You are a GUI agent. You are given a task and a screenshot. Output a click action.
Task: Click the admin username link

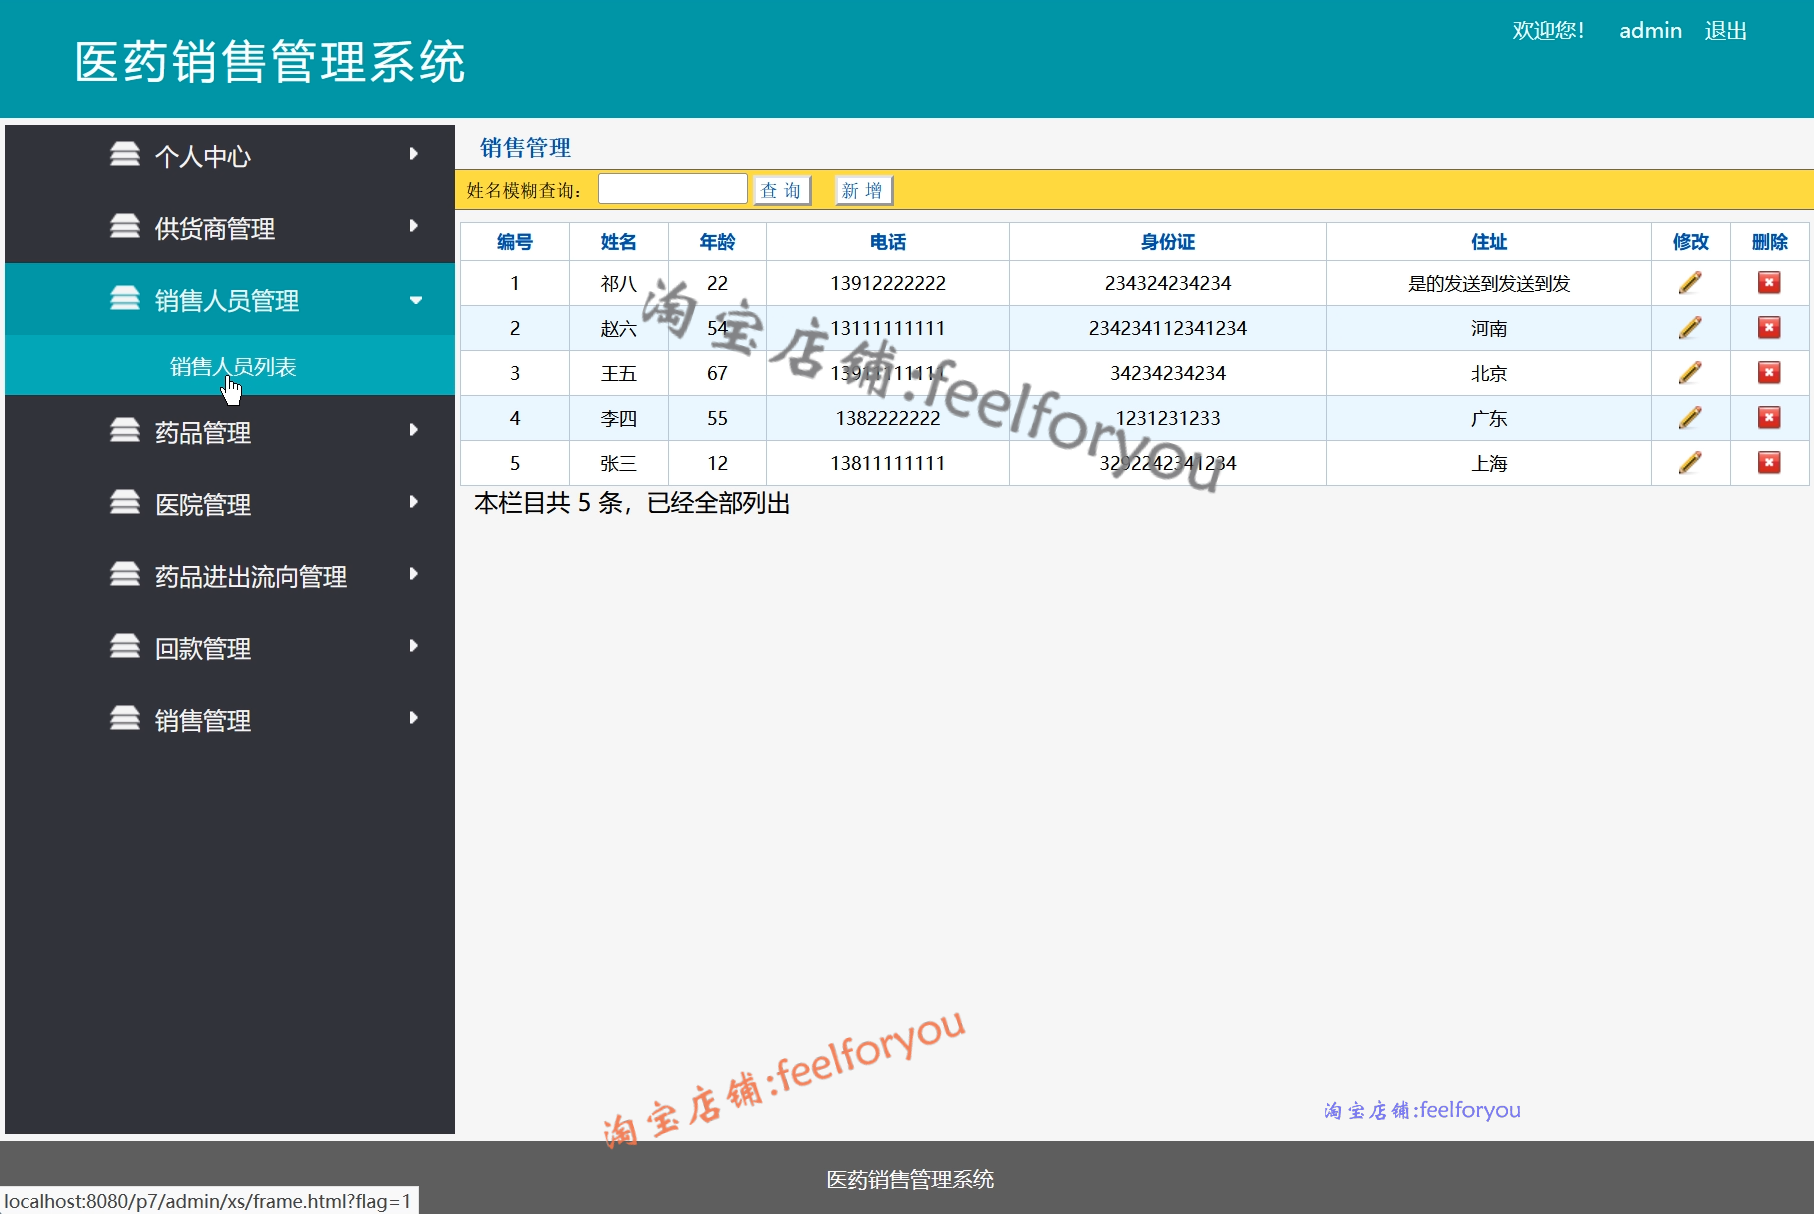1650,31
